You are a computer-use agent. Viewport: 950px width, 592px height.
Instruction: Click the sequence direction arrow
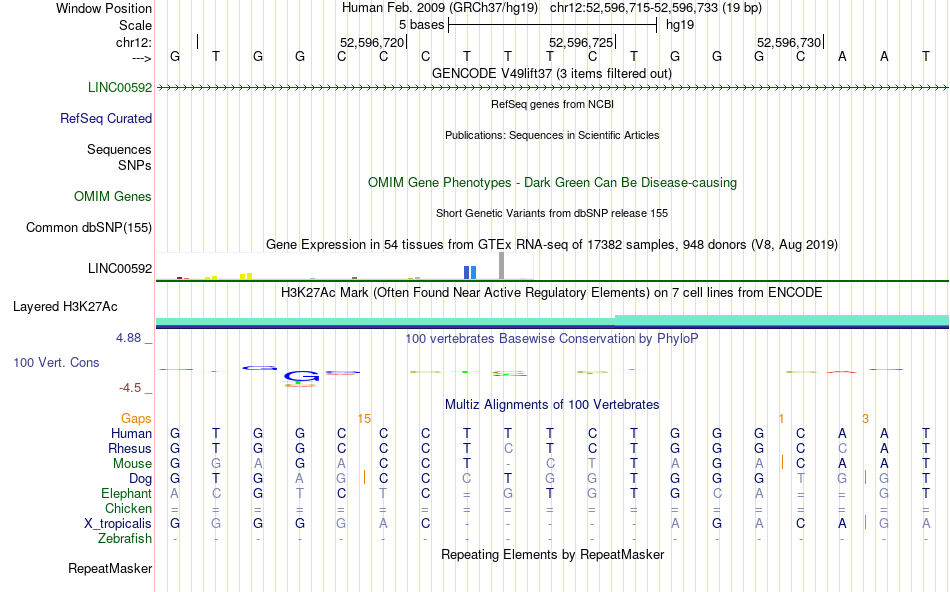tap(141, 58)
